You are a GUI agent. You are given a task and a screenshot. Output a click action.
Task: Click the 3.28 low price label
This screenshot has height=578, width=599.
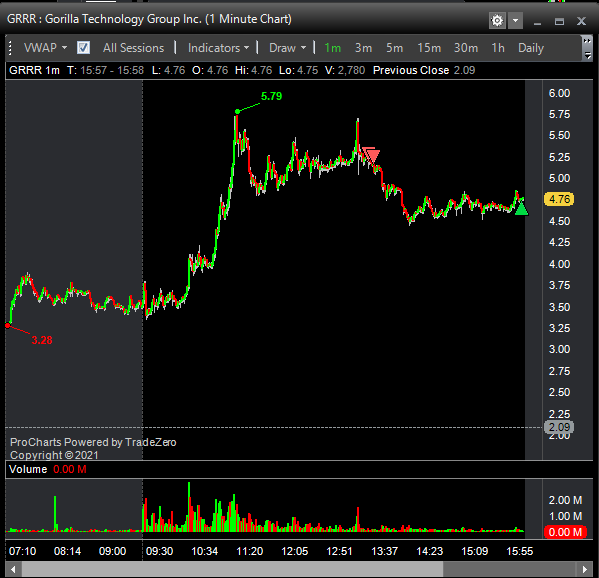(x=42, y=340)
